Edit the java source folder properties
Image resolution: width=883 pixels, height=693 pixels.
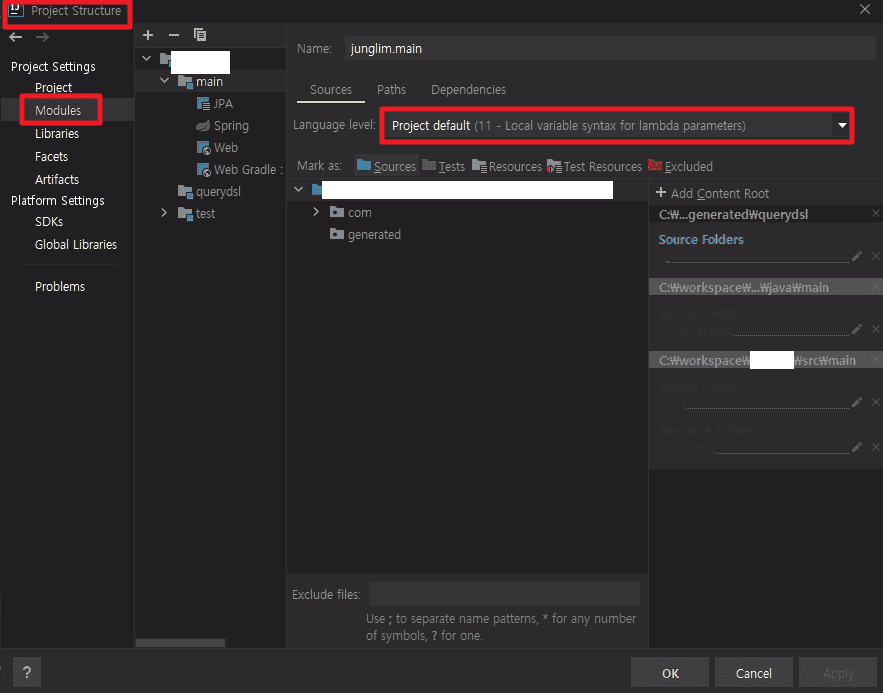point(857,403)
